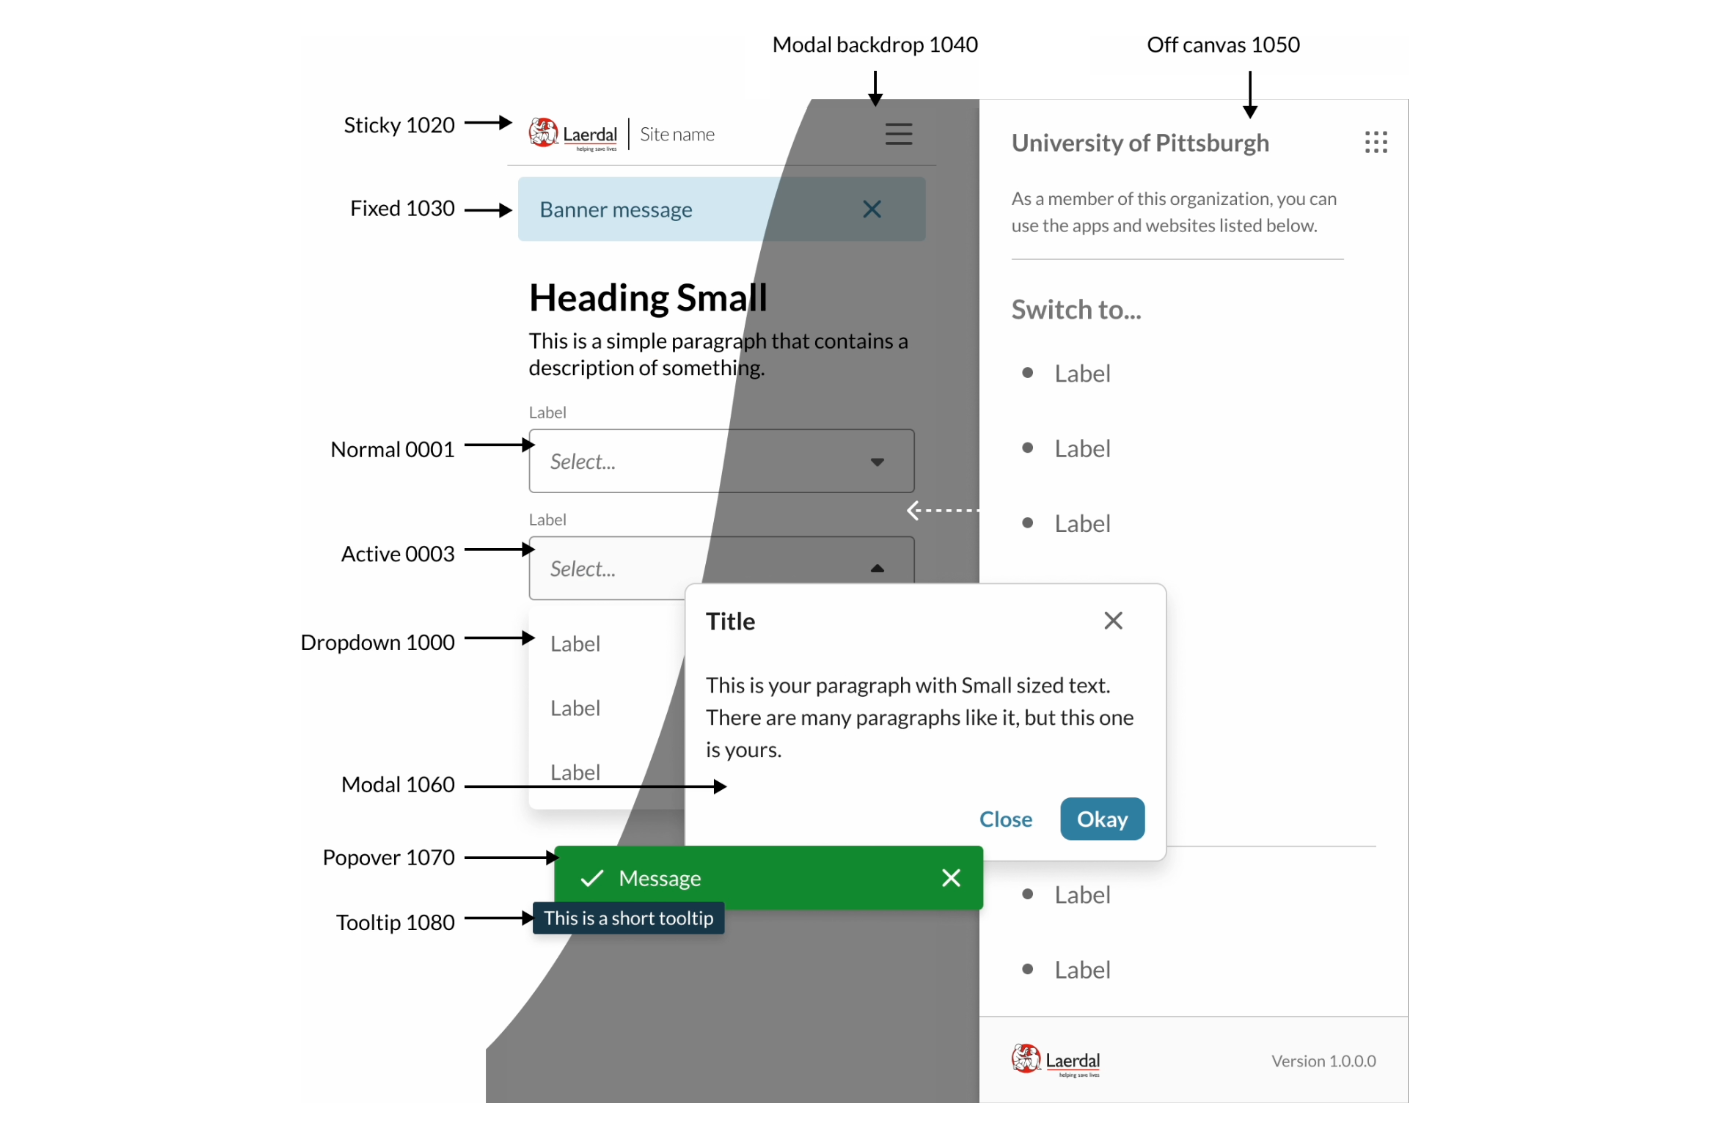The height and width of the screenshot is (1140, 1710).
Task: Close the Title modal with X icon
Action: (1113, 621)
